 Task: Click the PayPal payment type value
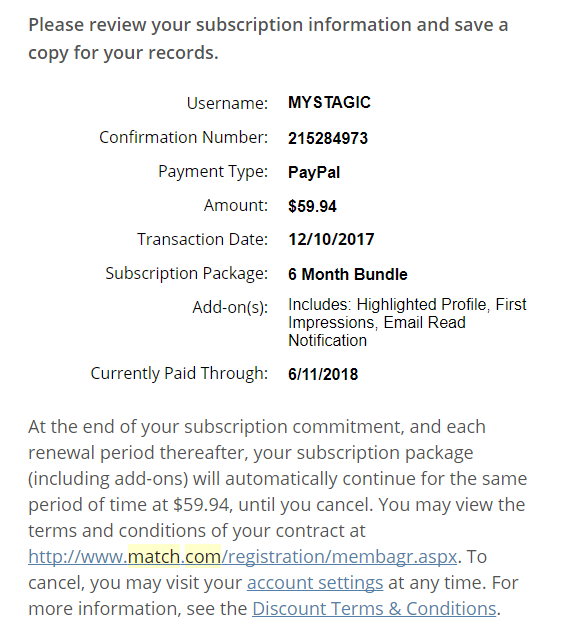pyautogui.click(x=314, y=173)
